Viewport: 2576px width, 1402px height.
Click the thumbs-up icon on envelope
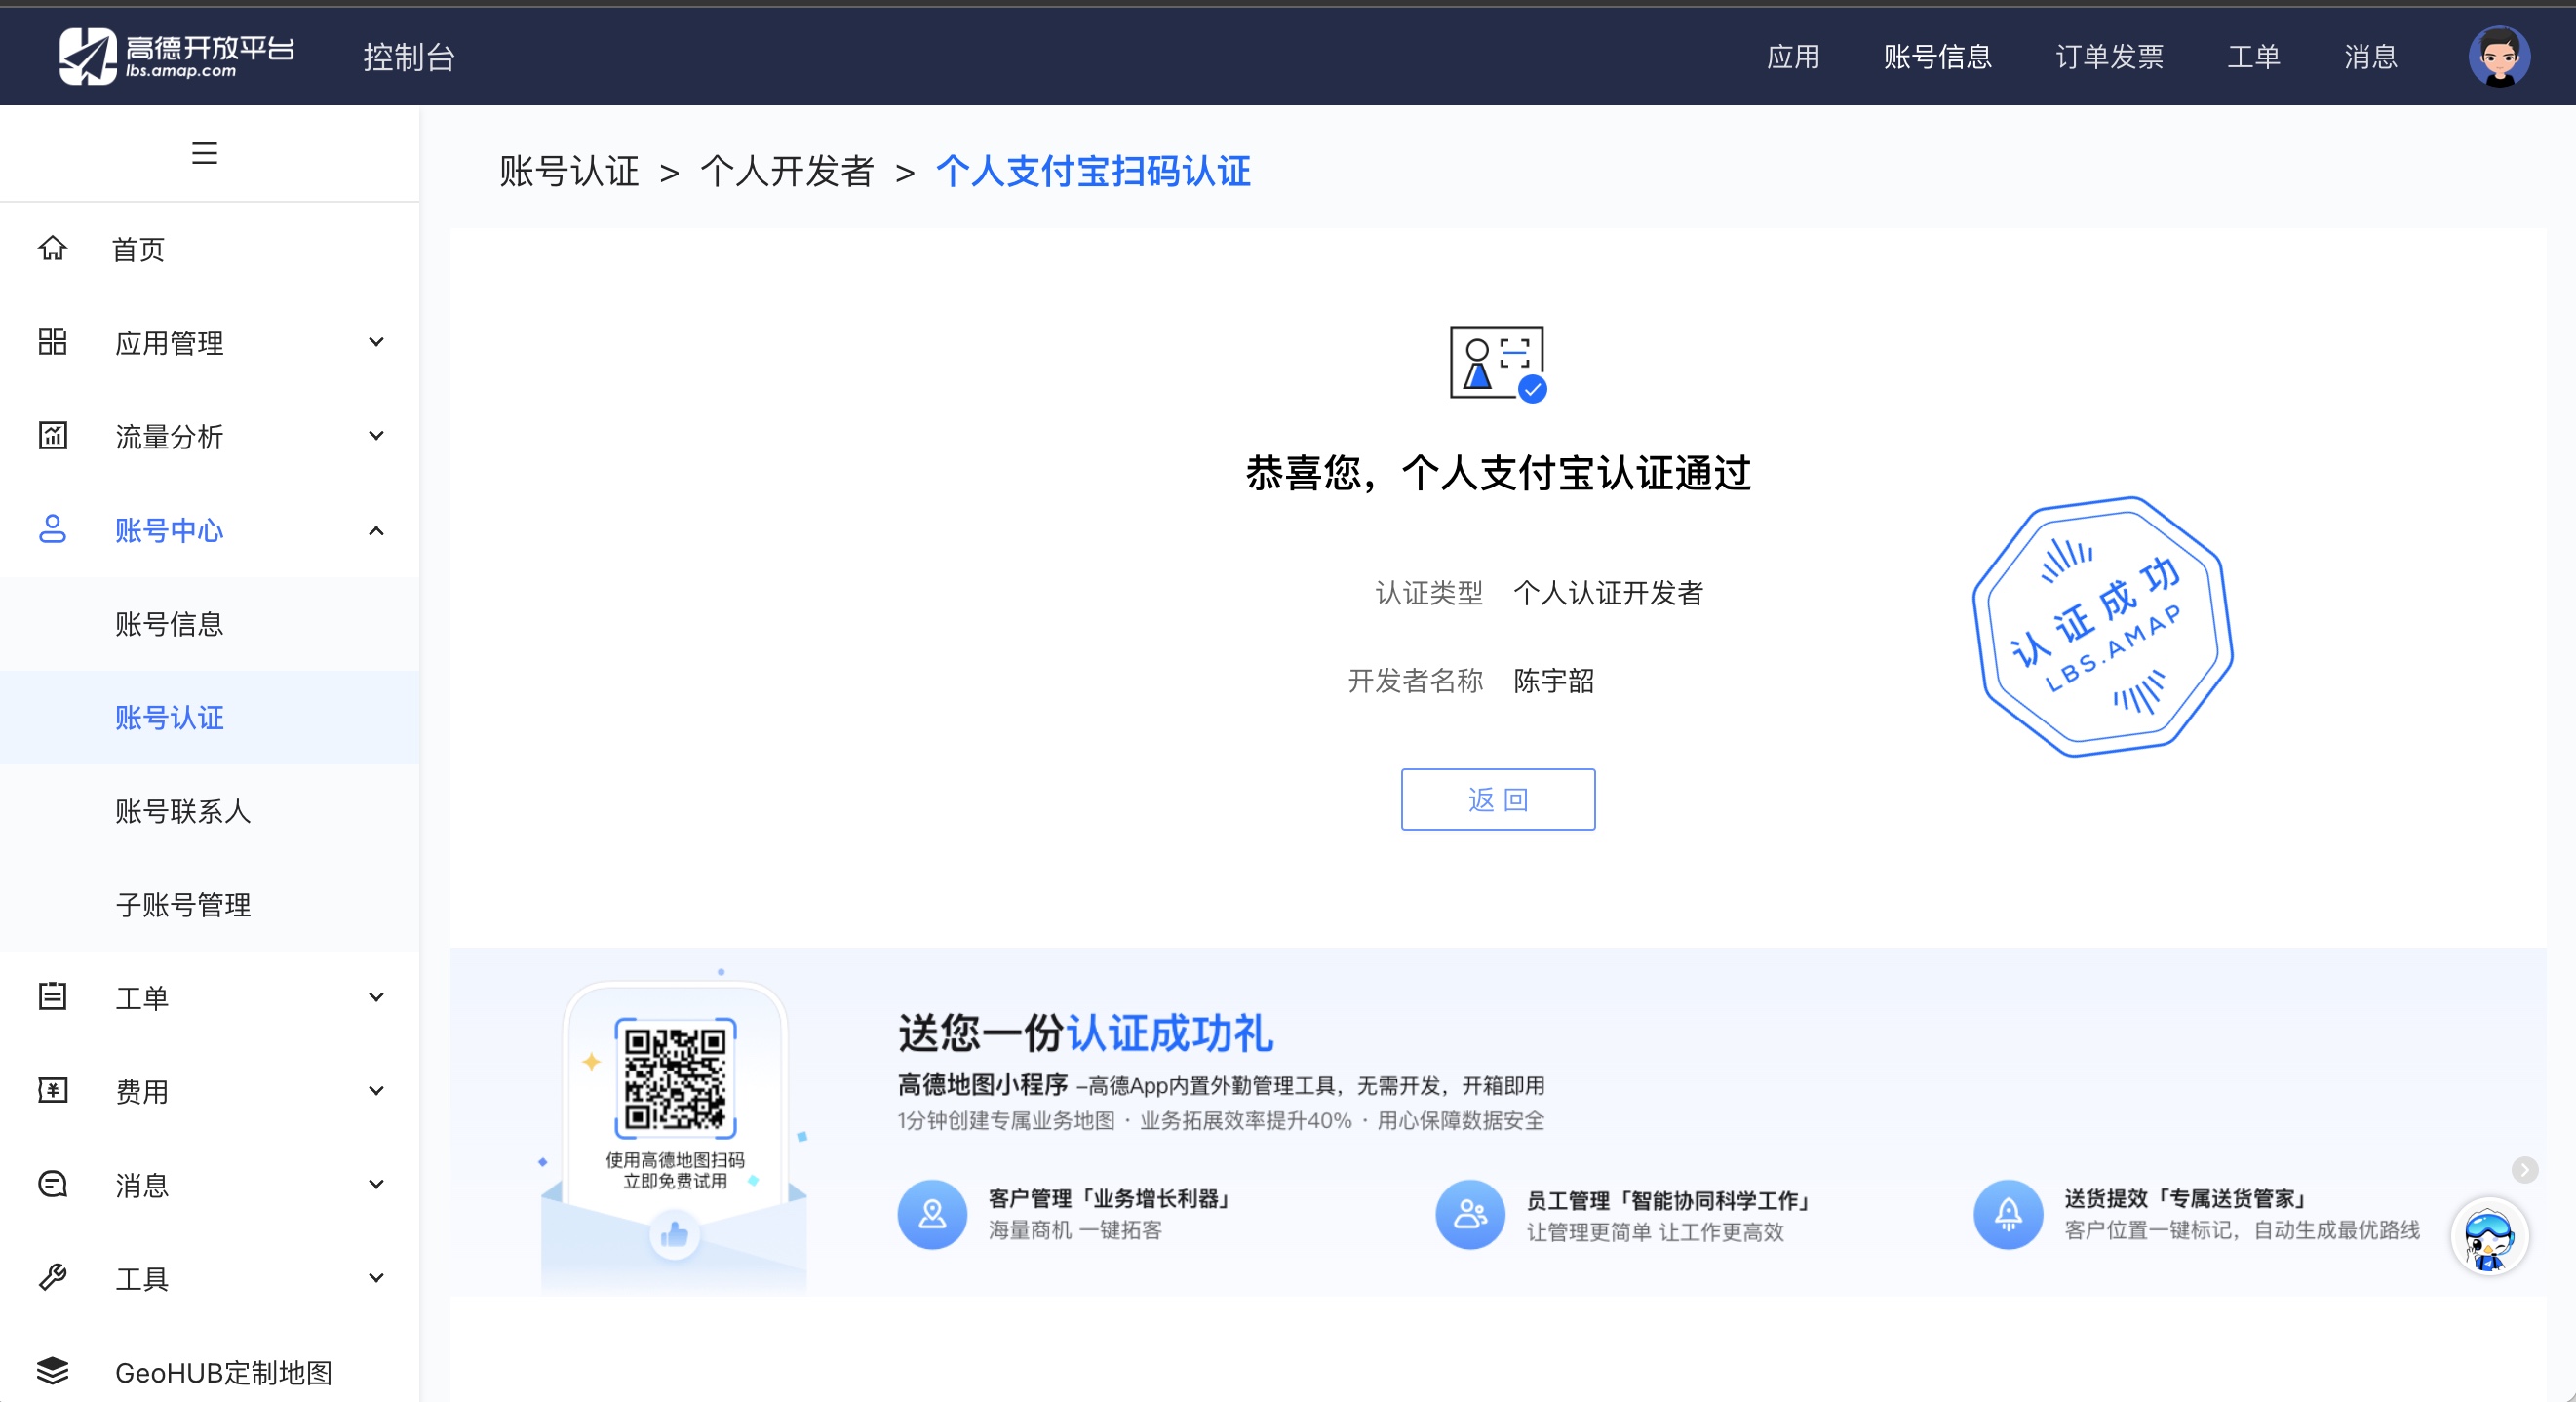[675, 1235]
